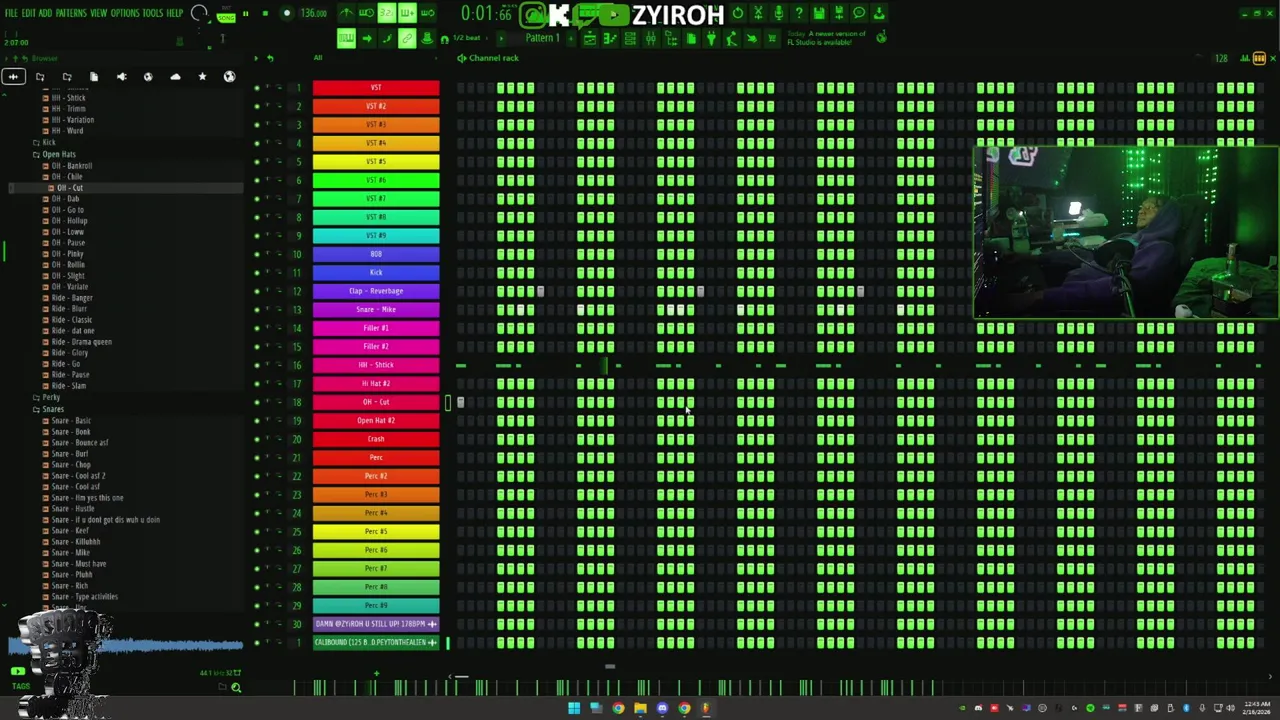
Task: Click the pause playback button
Action: click(246, 14)
